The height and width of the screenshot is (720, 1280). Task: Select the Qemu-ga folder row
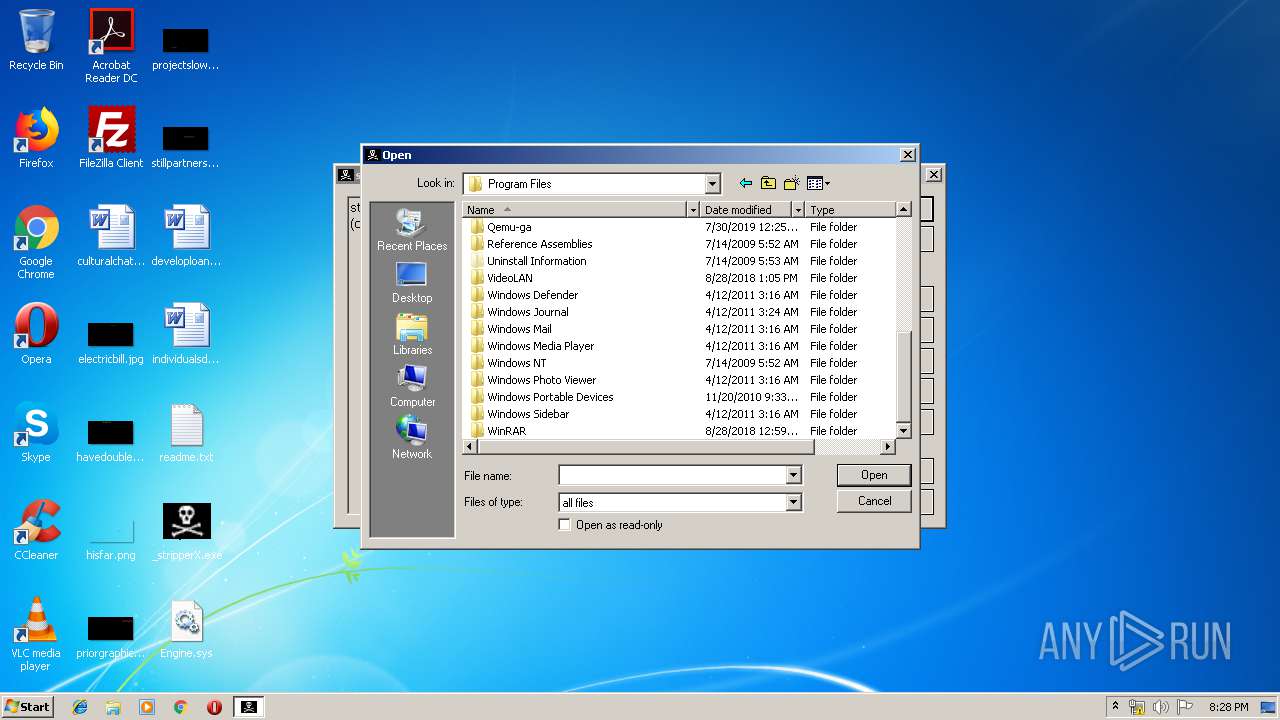click(x=680, y=227)
